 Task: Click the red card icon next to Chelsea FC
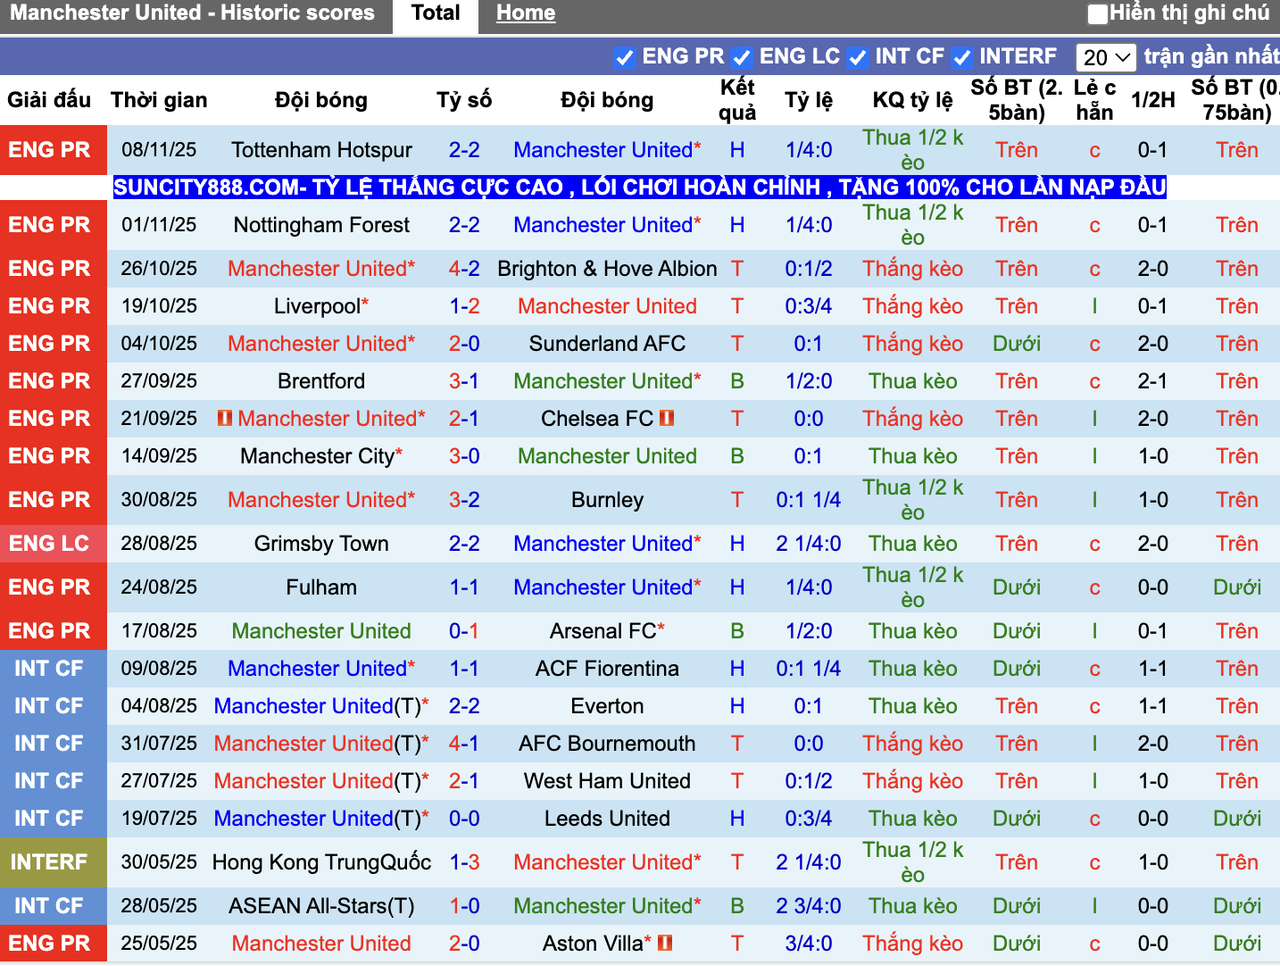click(667, 418)
